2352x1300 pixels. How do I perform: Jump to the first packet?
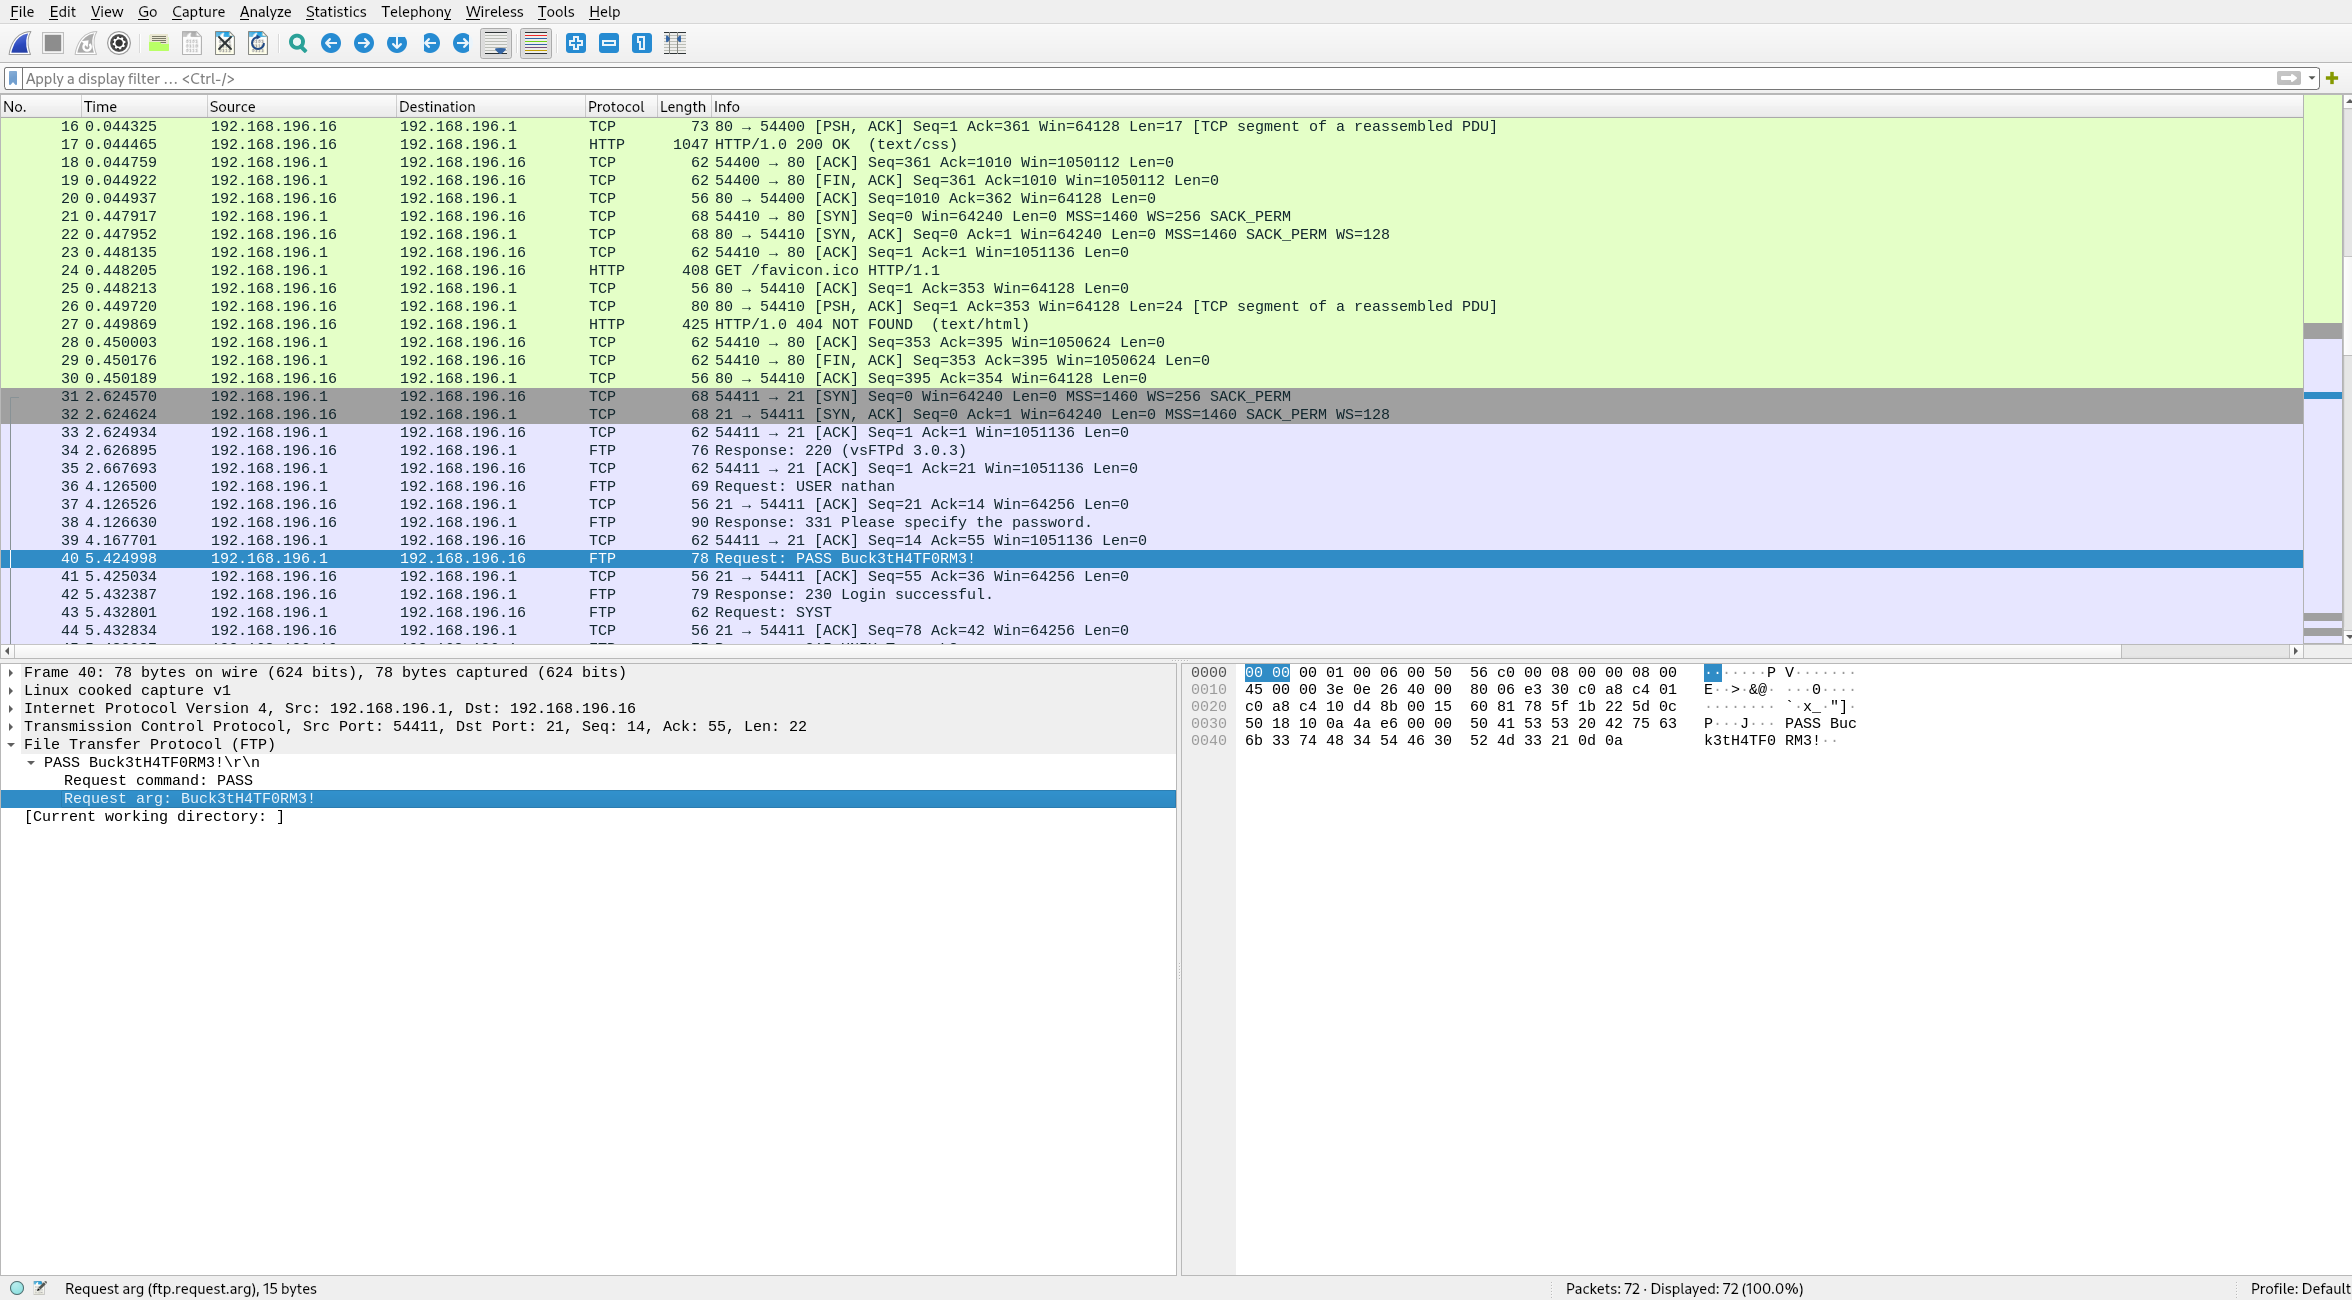431,43
